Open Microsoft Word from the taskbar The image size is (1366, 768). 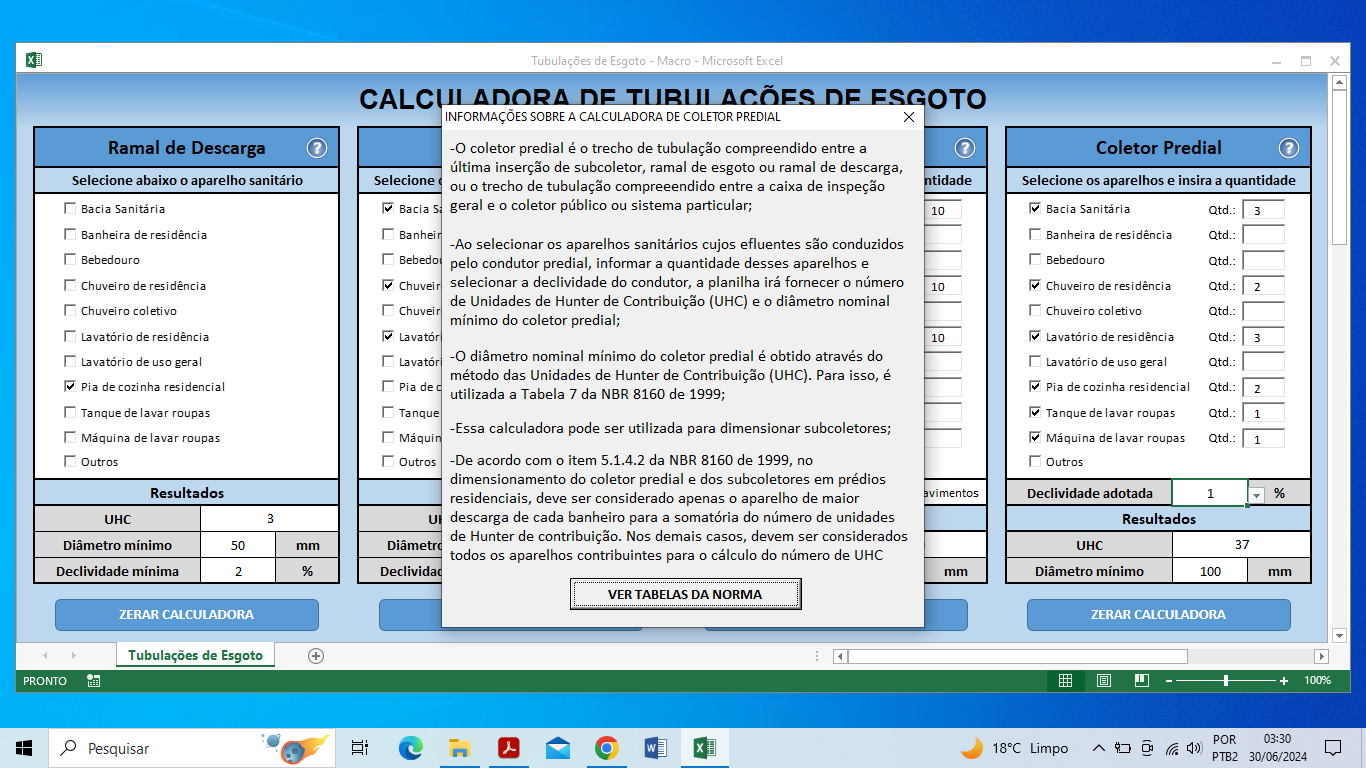tap(655, 748)
